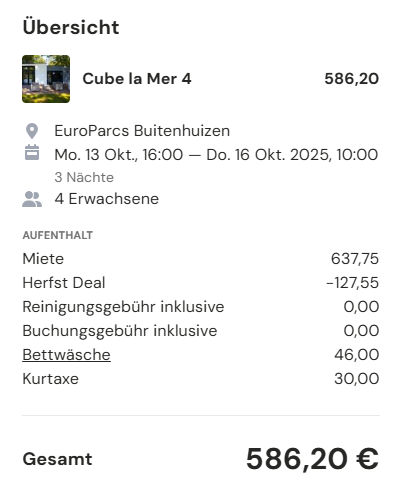Click the guests people icon
This screenshot has height=489, width=393.
(32, 199)
